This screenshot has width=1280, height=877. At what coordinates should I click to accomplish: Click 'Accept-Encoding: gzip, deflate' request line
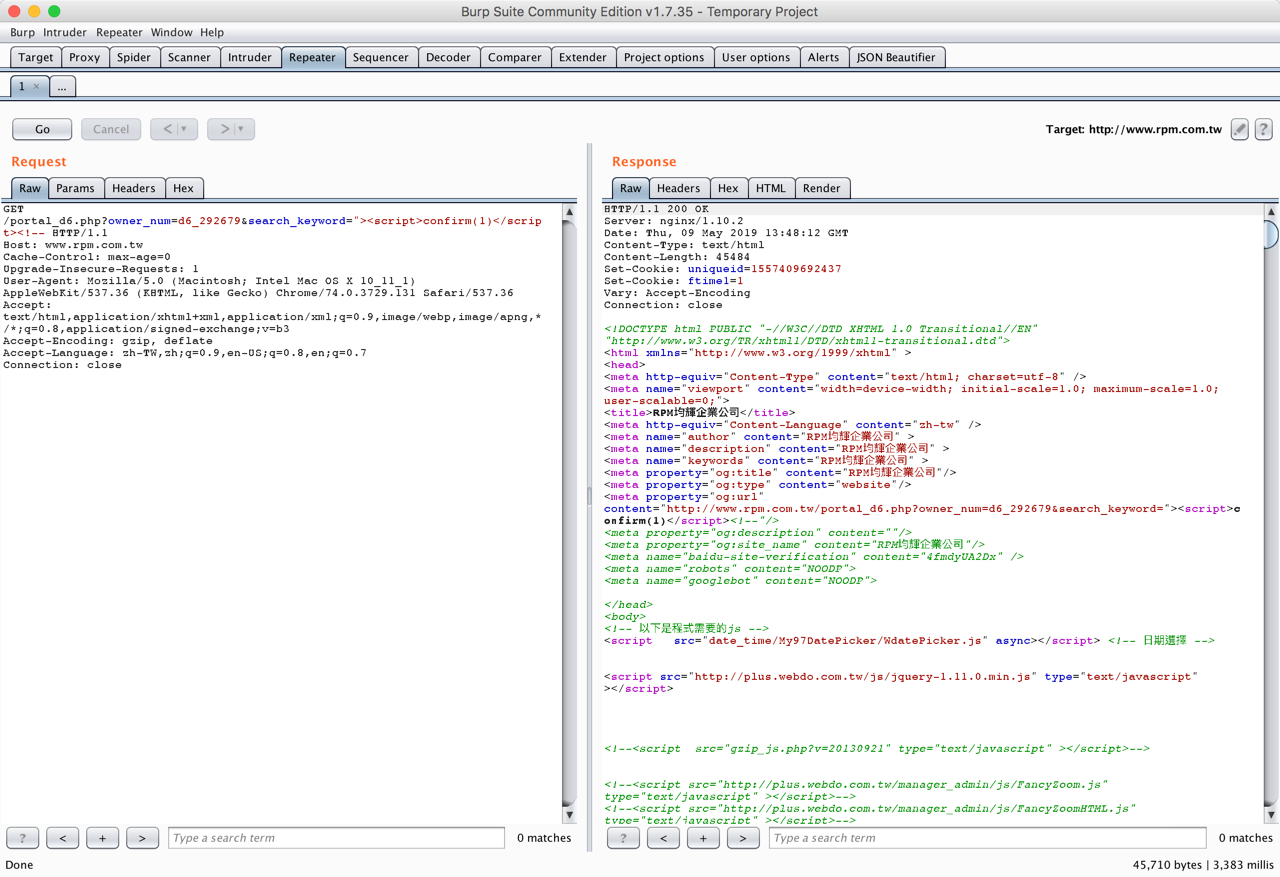tap(108, 341)
